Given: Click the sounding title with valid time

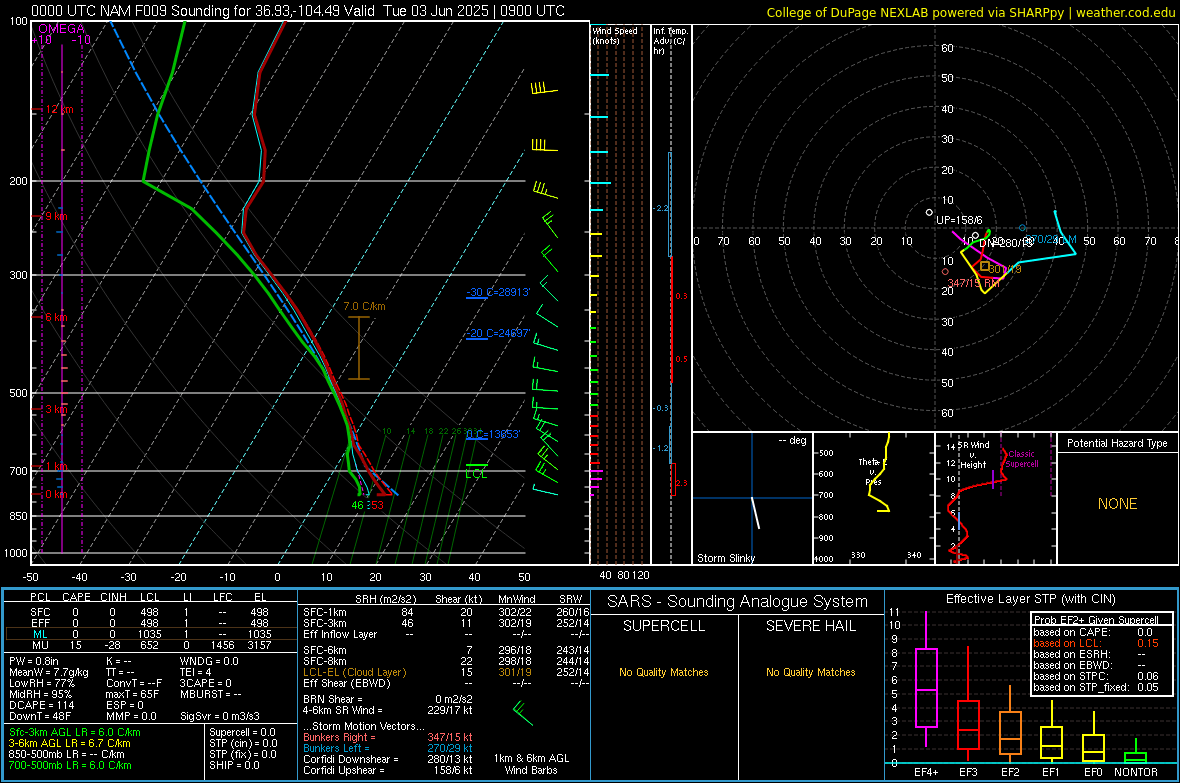Looking at the screenshot, I should pyautogui.click(x=298, y=11).
